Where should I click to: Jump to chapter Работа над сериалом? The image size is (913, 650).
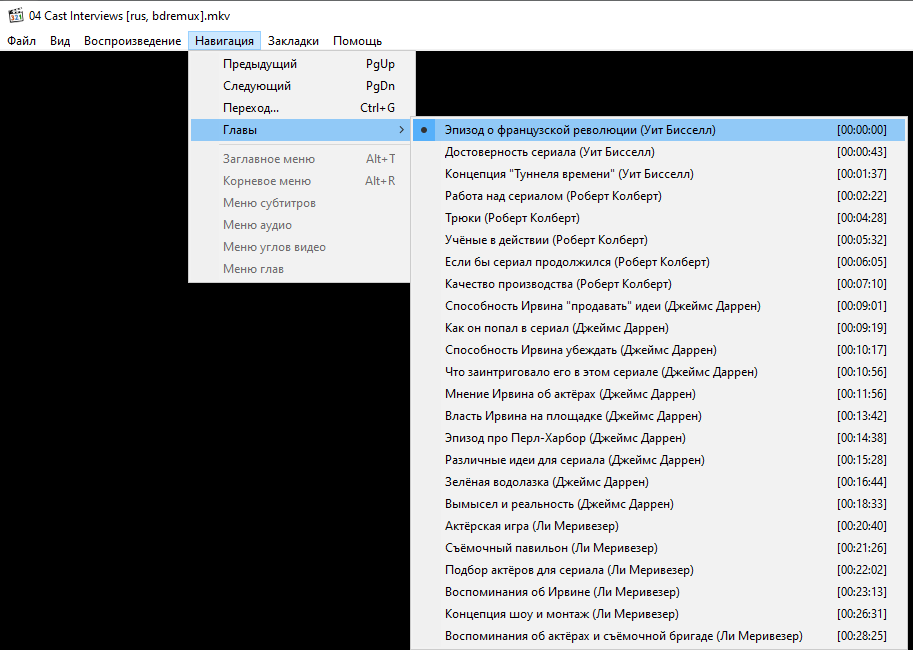pyautogui.click(x=659, y=196)
